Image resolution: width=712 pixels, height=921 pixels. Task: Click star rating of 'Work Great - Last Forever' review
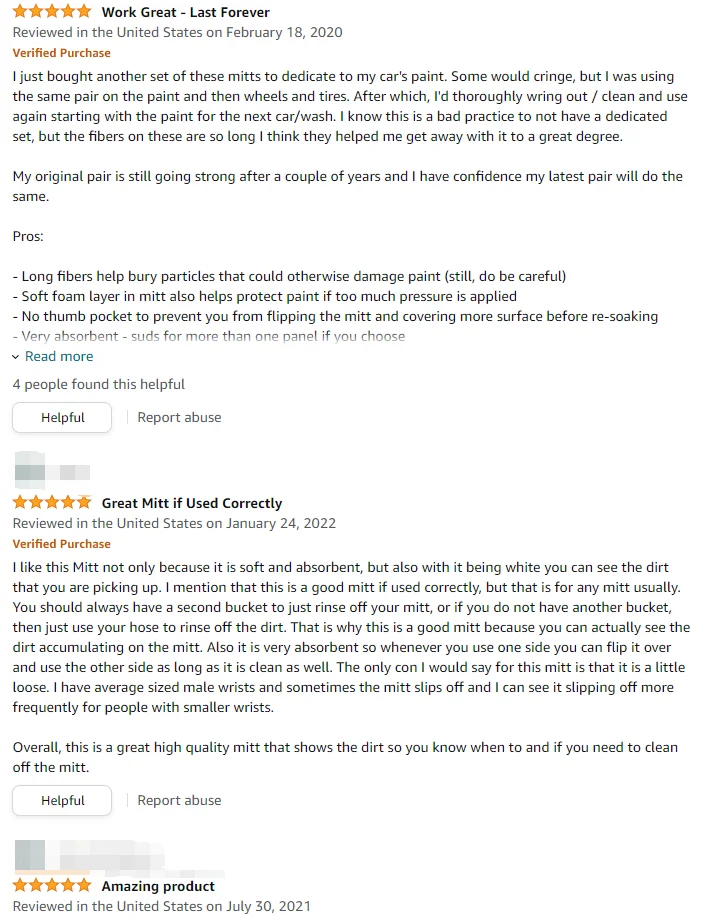tap(51, 13)
